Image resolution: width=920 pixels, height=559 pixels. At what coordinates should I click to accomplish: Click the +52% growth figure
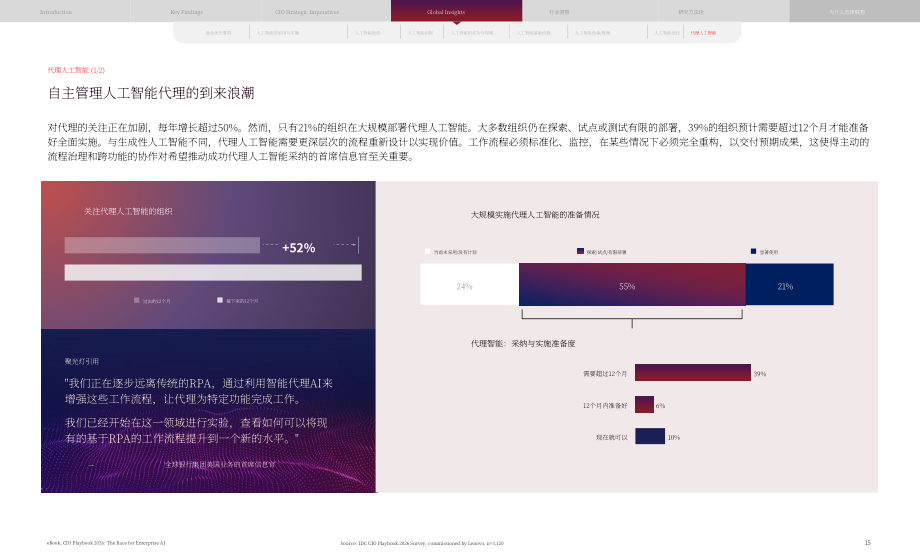[x=299, y=248]
